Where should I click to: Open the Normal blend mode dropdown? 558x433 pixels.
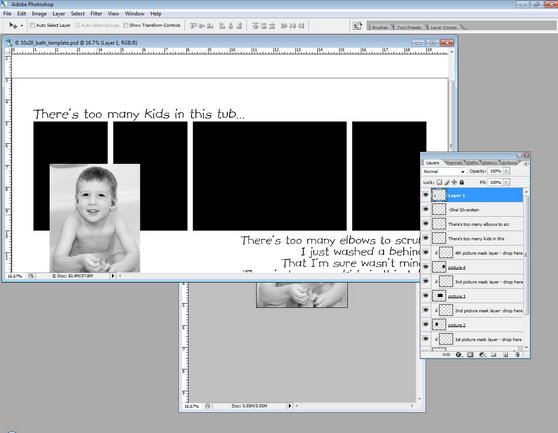coord(444,171)
